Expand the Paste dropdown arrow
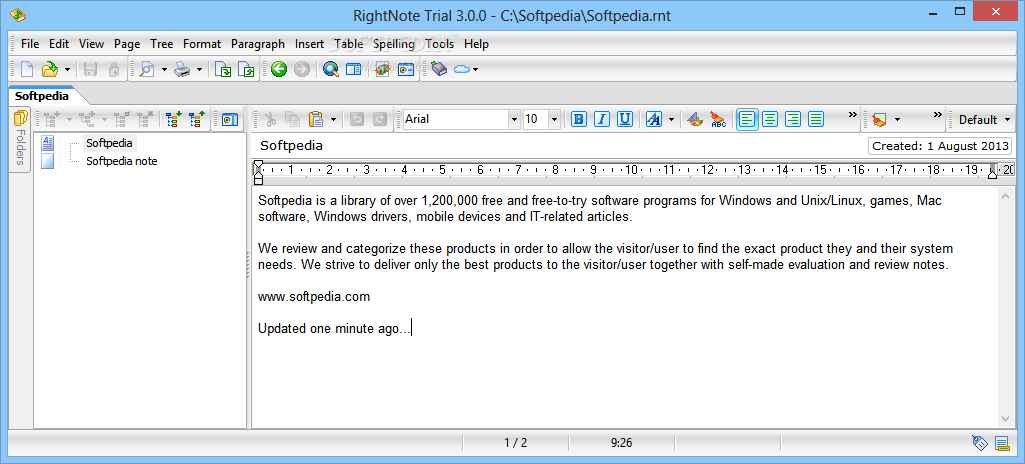The height and width of the screenshot is (464, 1025). click(x=333, y=120)
